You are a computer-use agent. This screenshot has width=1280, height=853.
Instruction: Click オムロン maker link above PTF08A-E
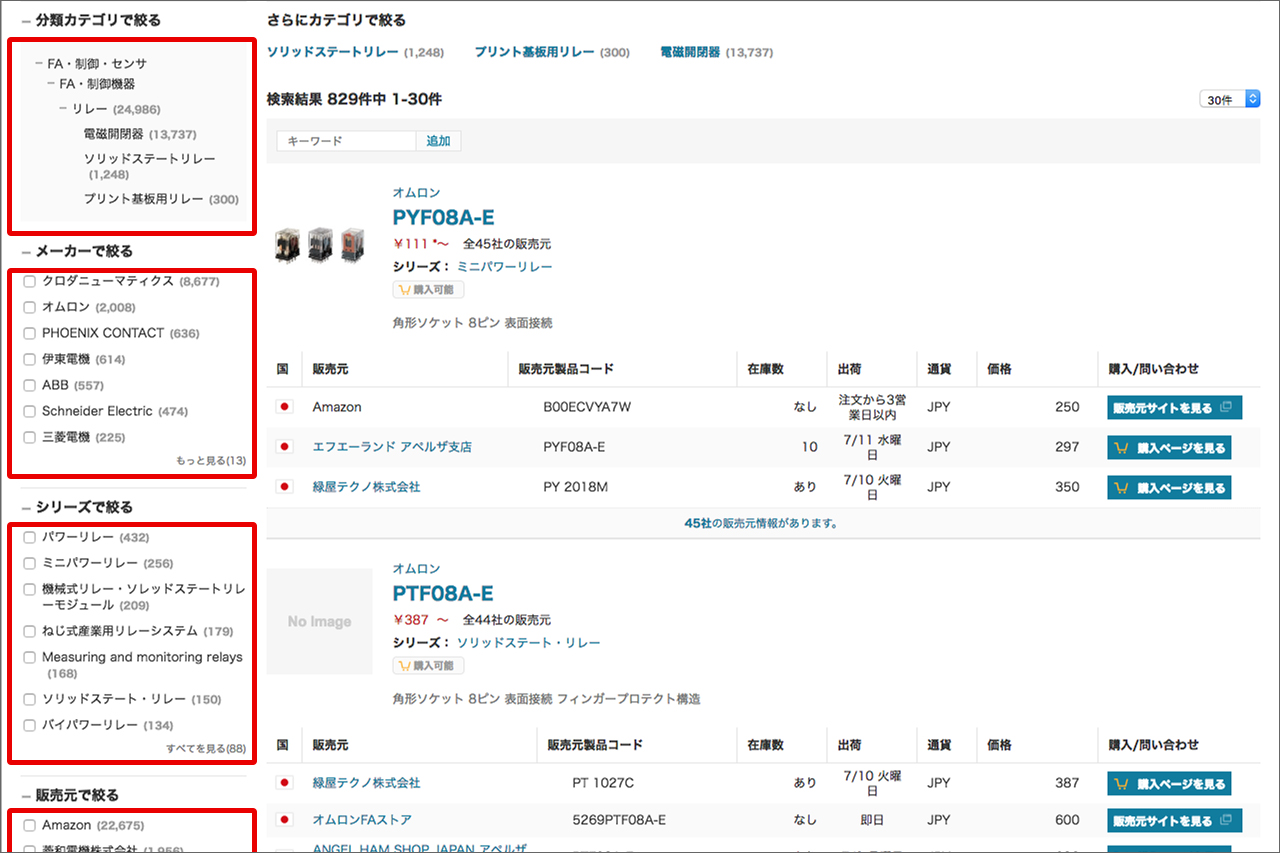point(416,569)
